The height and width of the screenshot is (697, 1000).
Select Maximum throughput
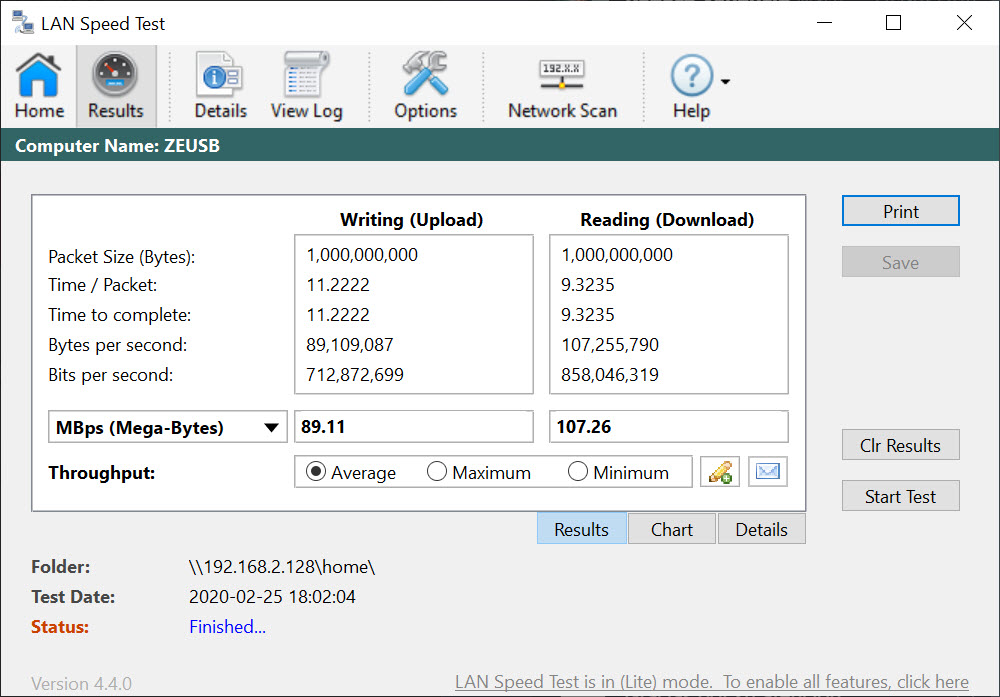point(436,471)
